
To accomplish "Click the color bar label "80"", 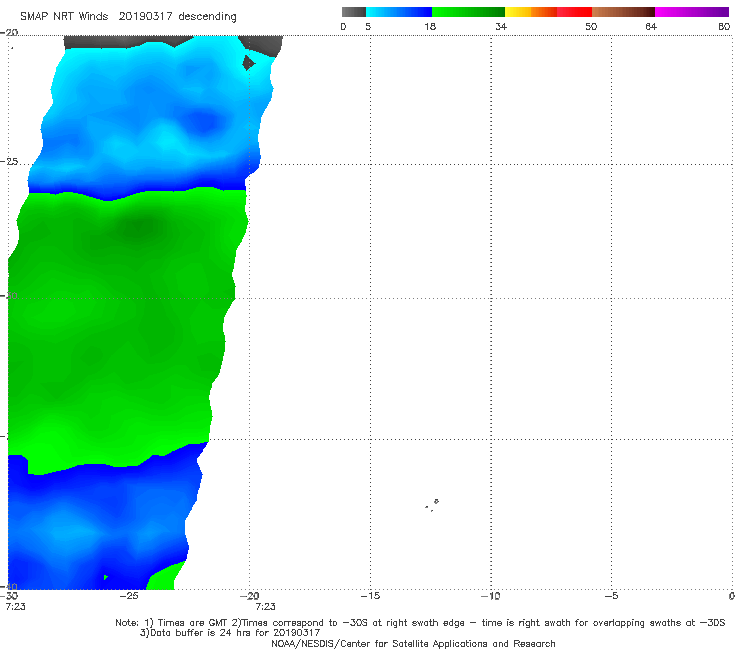I will tap(724, 26).
